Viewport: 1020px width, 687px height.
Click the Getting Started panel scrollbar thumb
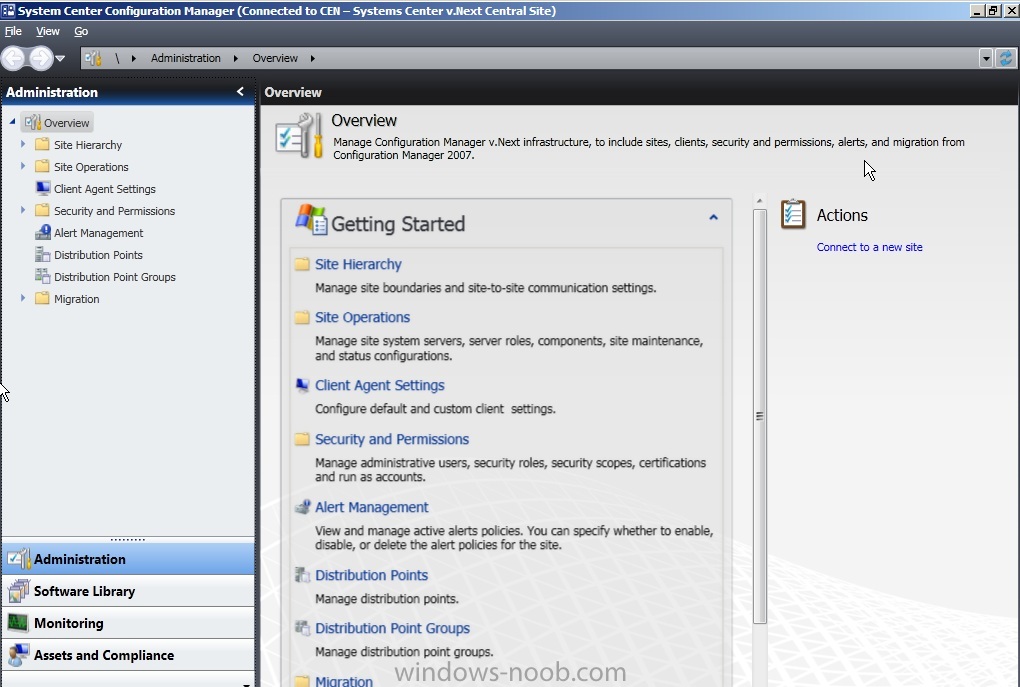pyautogui.click(x=759, y=416)
